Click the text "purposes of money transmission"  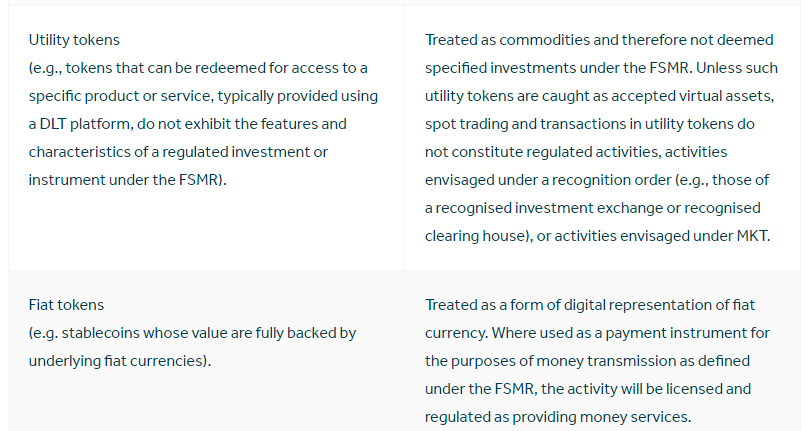pyautogui.click(x=546, y=361)
